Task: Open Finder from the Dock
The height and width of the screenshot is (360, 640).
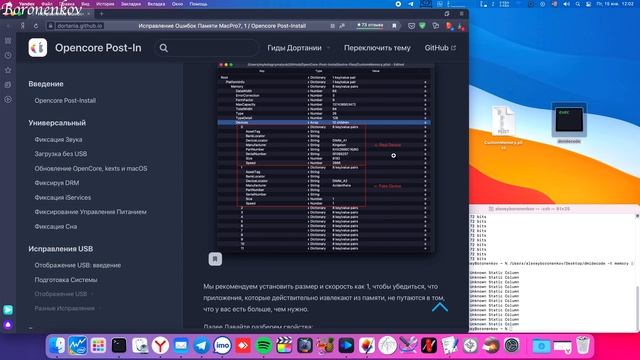Action: [57, 346]
